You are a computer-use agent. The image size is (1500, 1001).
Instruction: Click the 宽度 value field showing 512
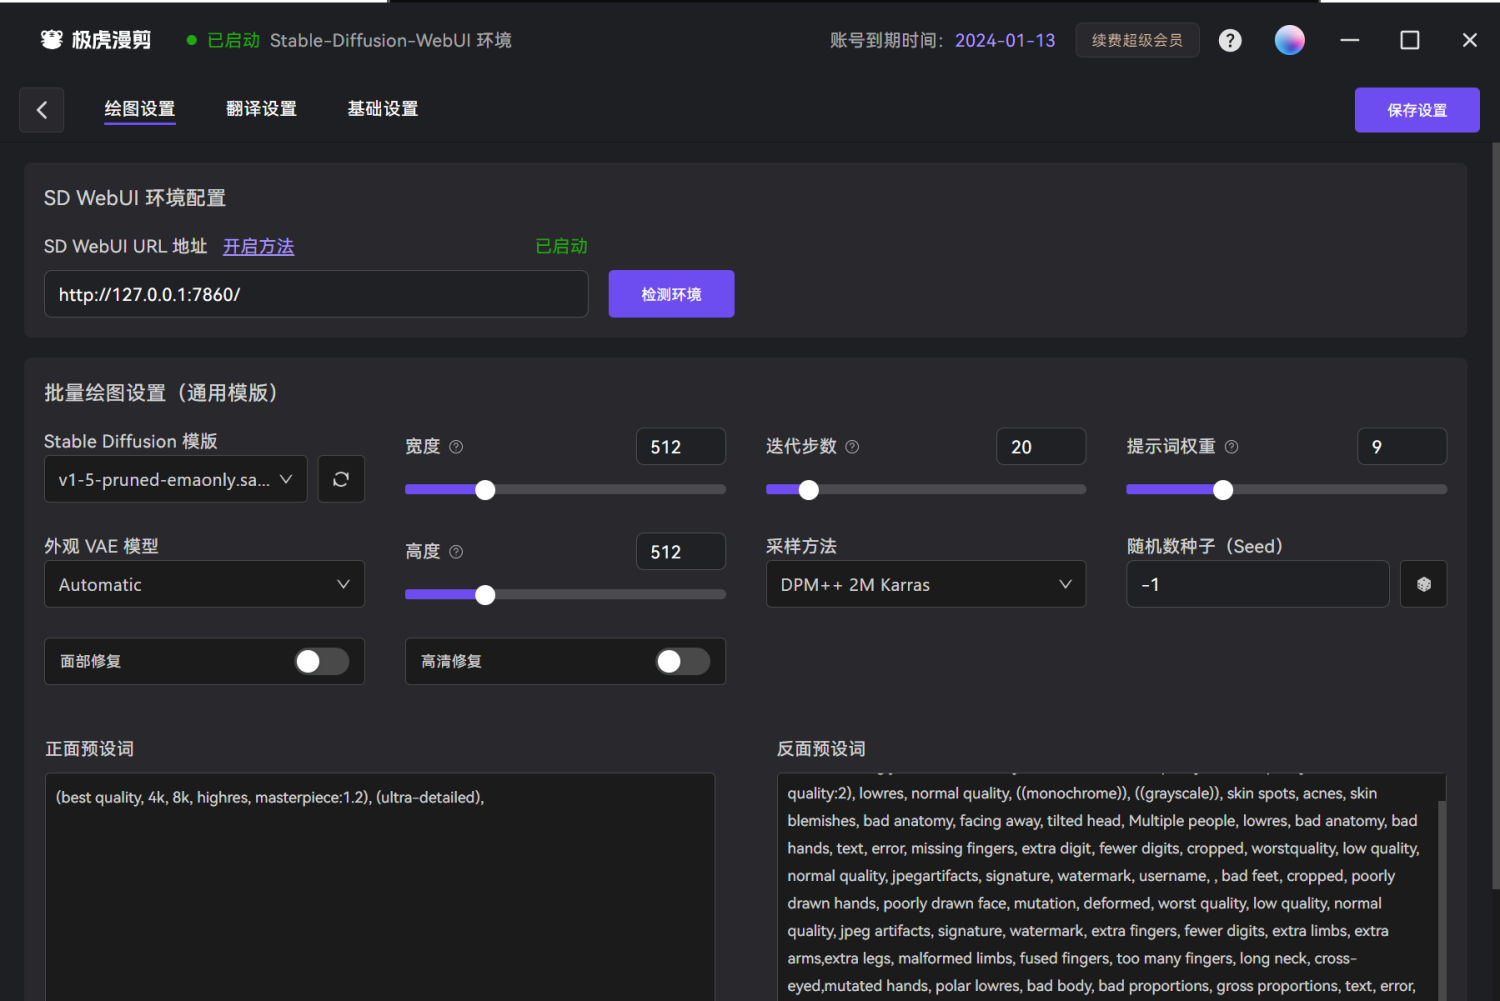pyautogui.click(x=681, y=447)
